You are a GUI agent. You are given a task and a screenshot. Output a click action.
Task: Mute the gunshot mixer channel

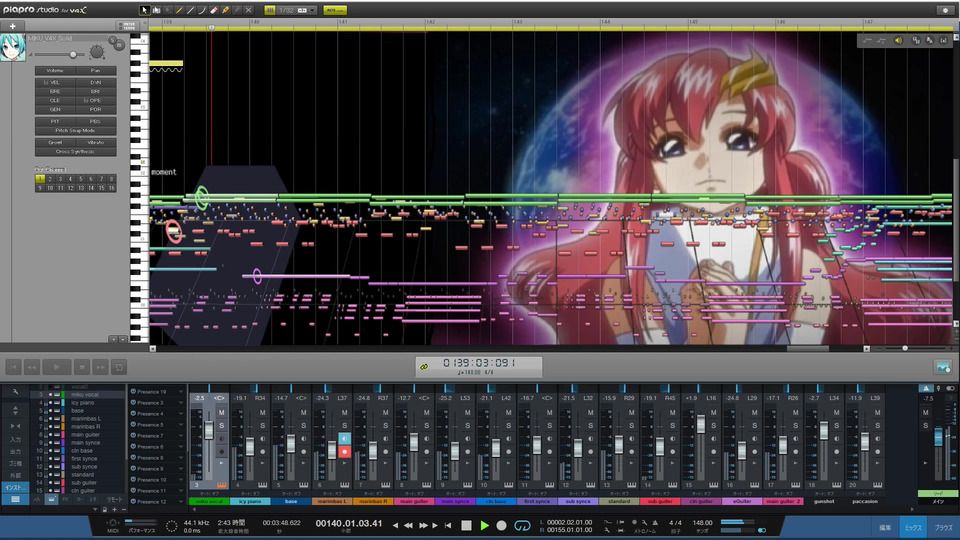coord(836,413)
